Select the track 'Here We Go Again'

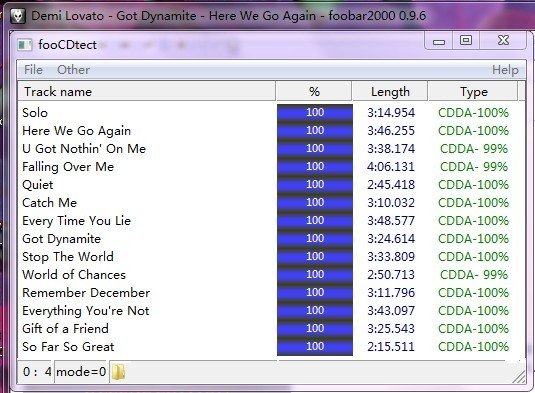coord(76,131)
